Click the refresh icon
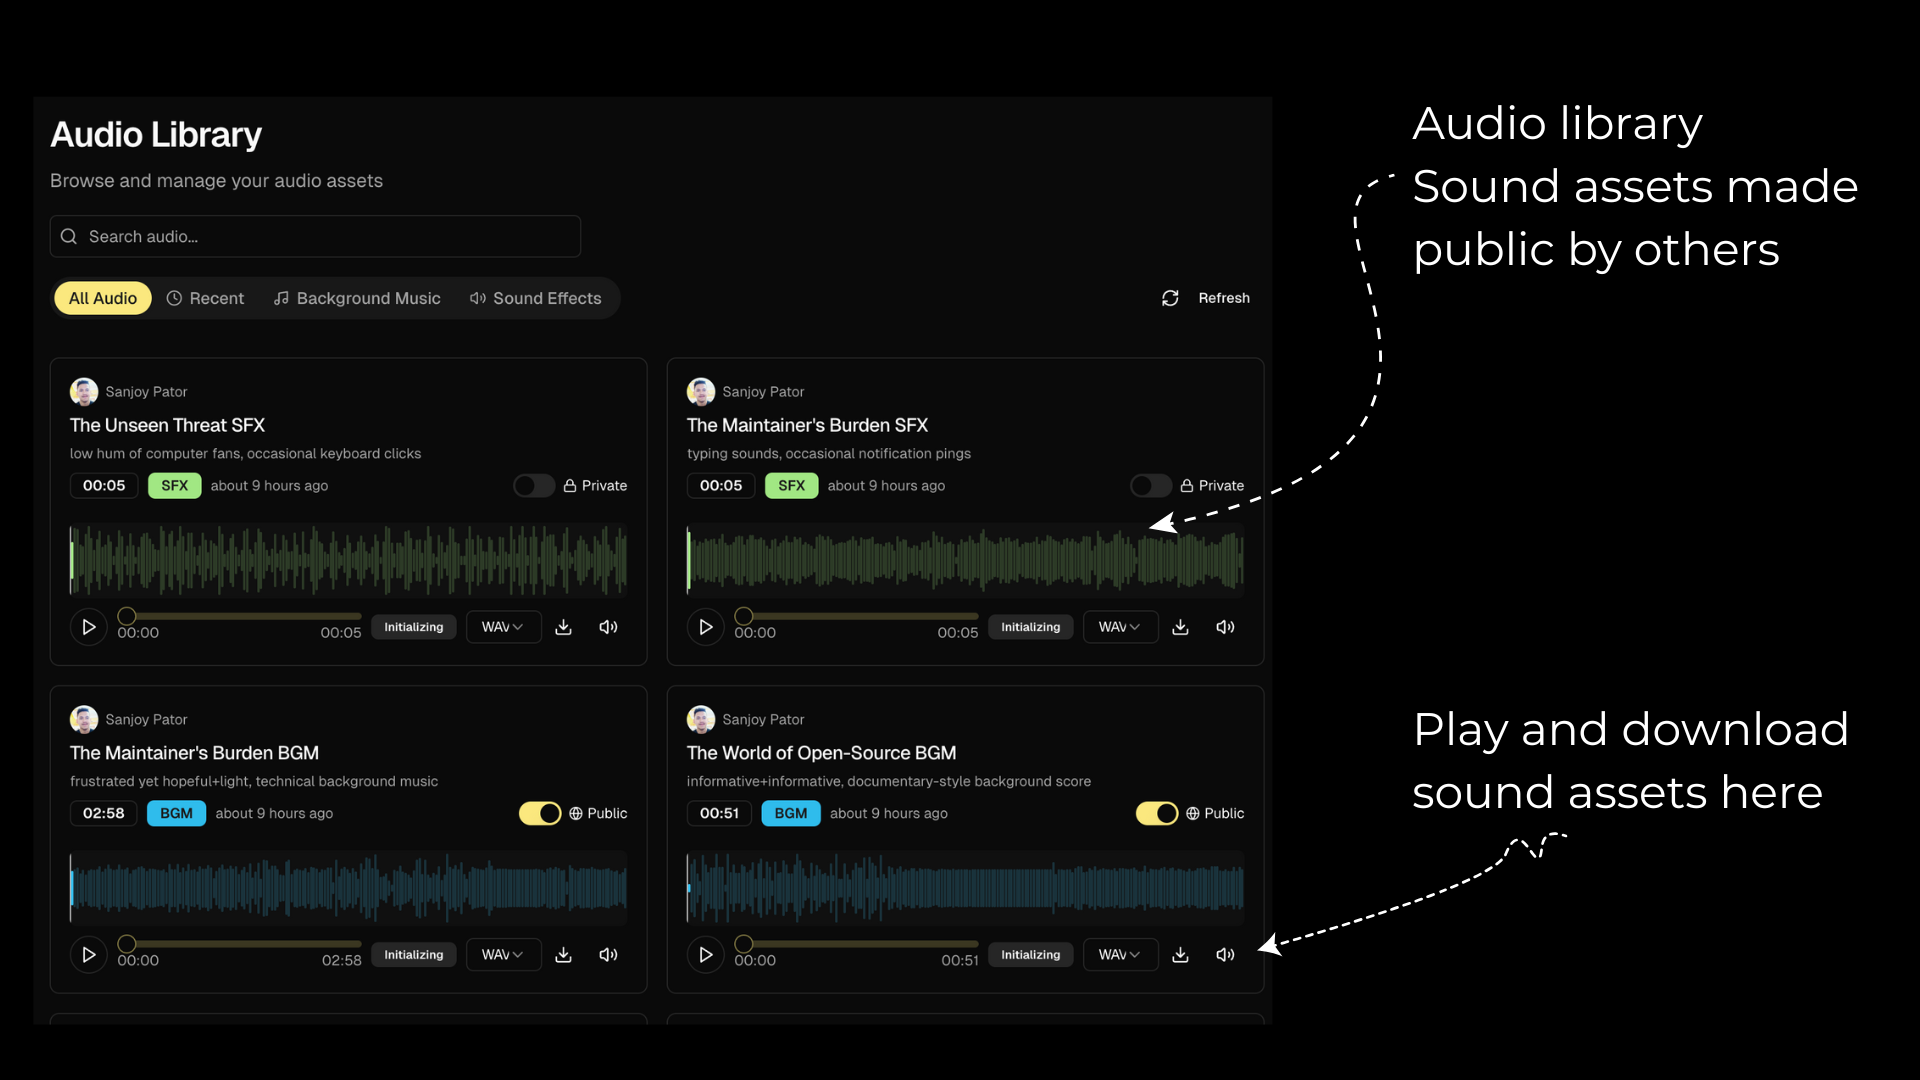1920x1080 pixels. click(1170, 298)
